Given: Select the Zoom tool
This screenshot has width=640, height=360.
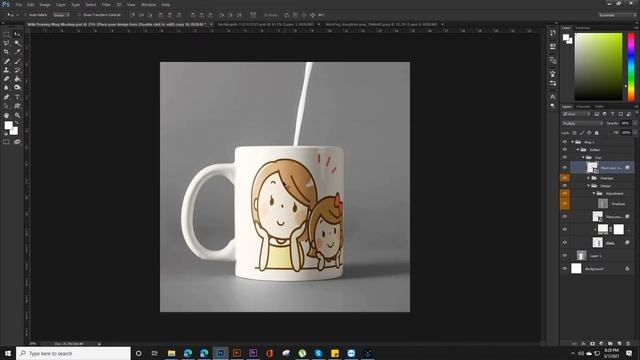Looking at the screenshot, I should point(17,116).
